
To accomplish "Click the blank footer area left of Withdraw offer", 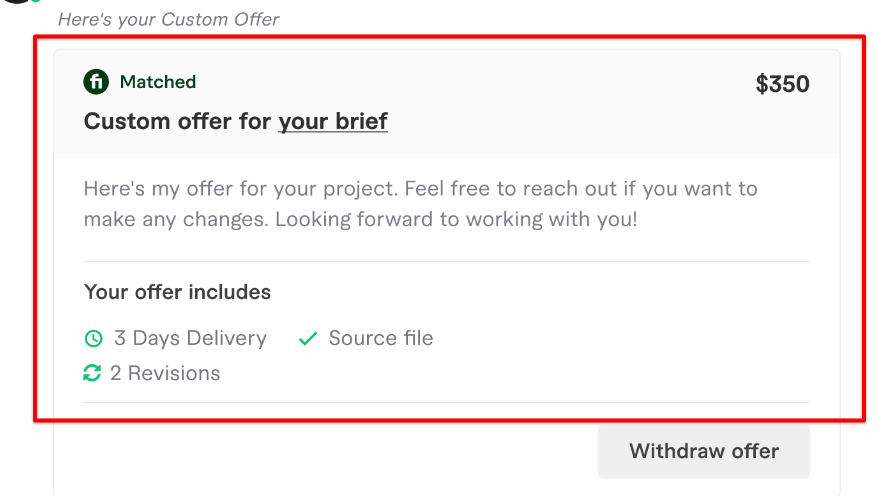I will pos(320,450).
